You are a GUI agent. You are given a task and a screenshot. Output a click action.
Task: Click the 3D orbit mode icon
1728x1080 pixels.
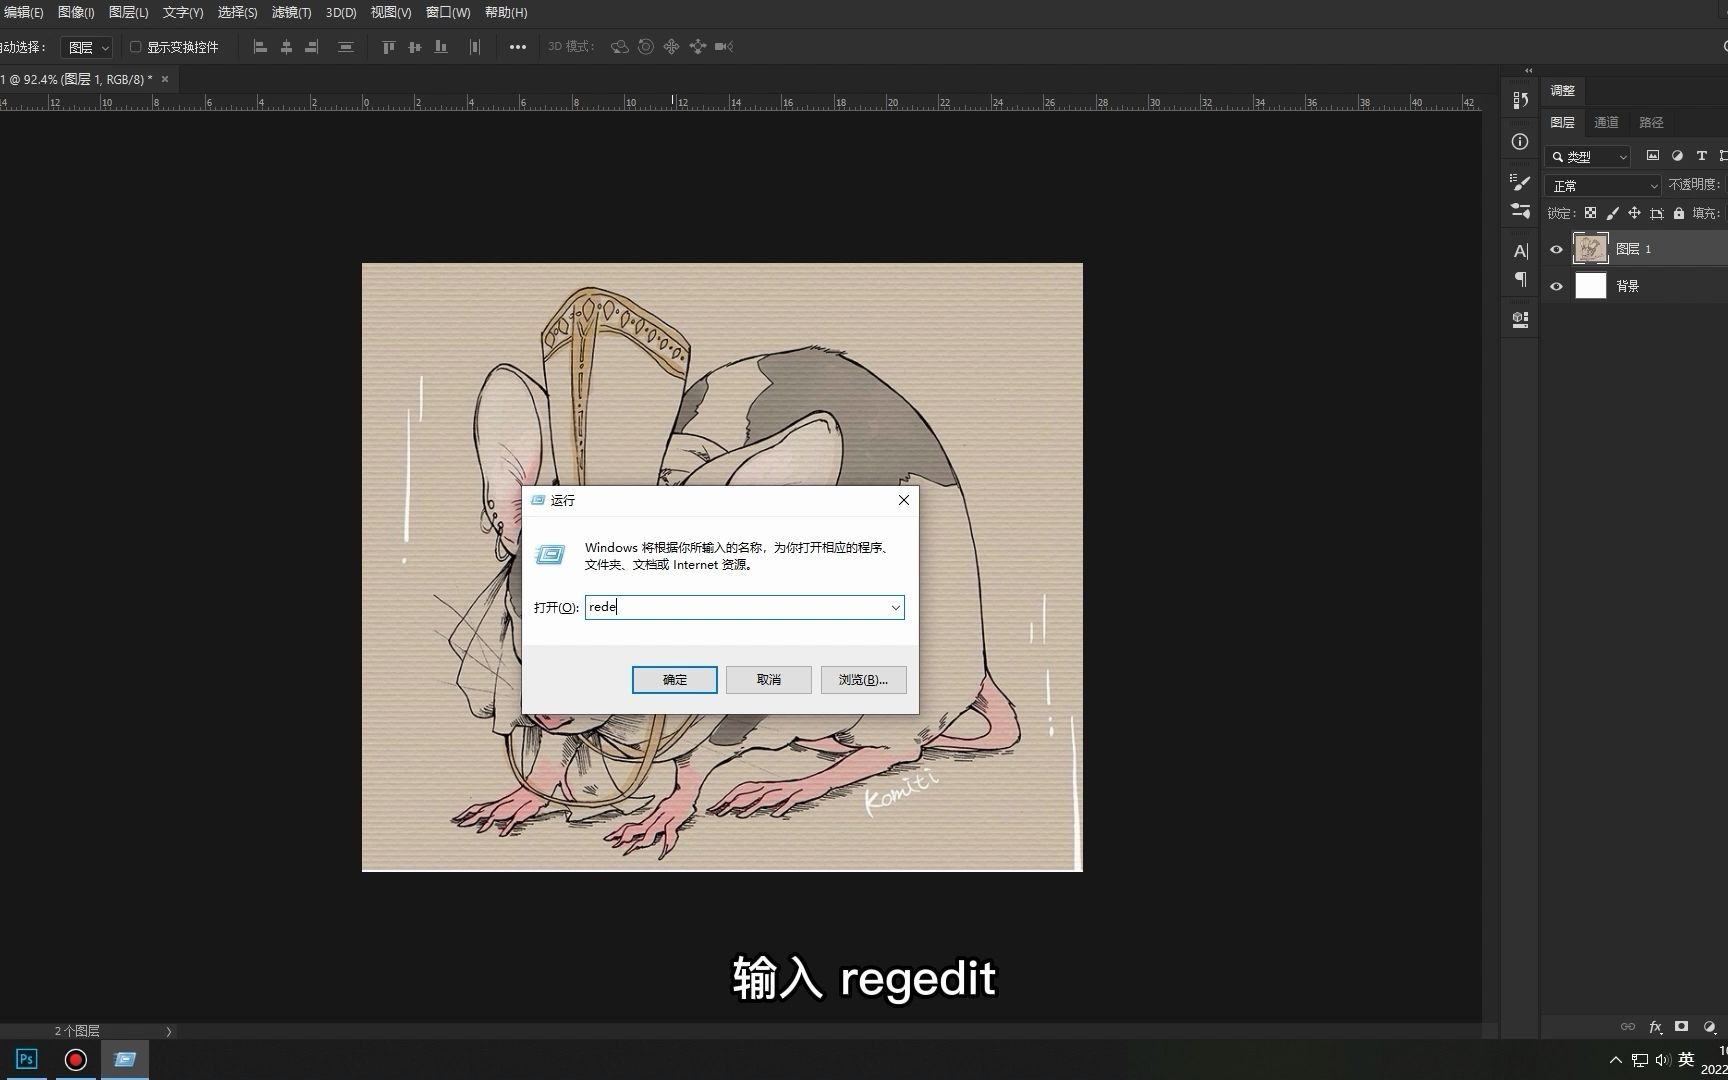tap(620, 47)
